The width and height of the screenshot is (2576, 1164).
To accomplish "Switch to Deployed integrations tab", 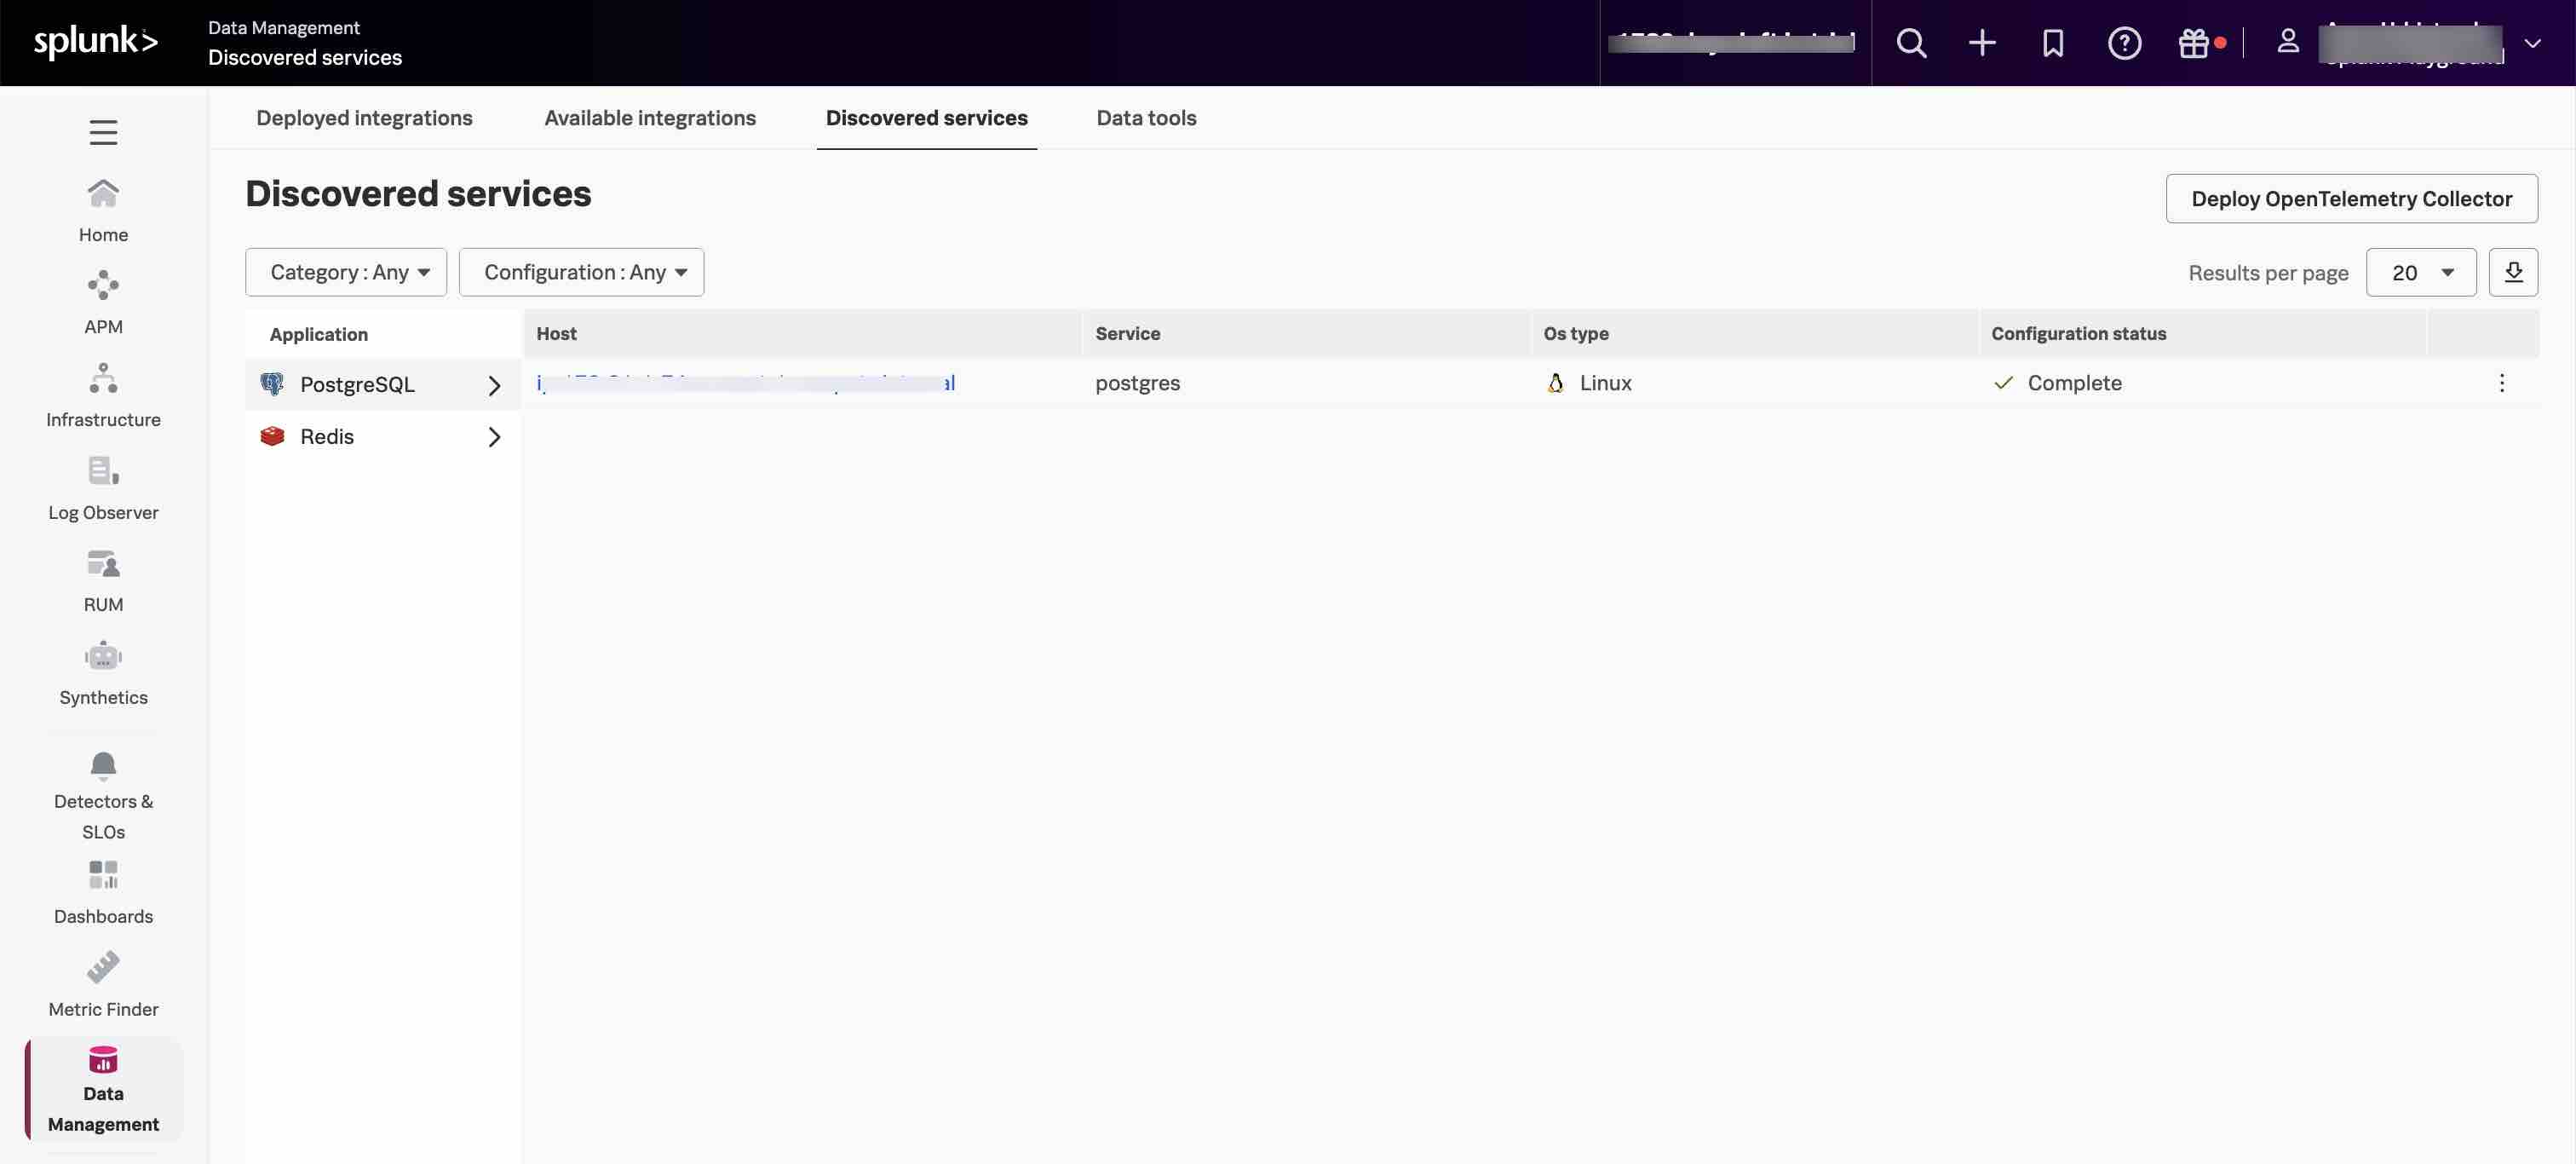I will [x=364, y=118].
